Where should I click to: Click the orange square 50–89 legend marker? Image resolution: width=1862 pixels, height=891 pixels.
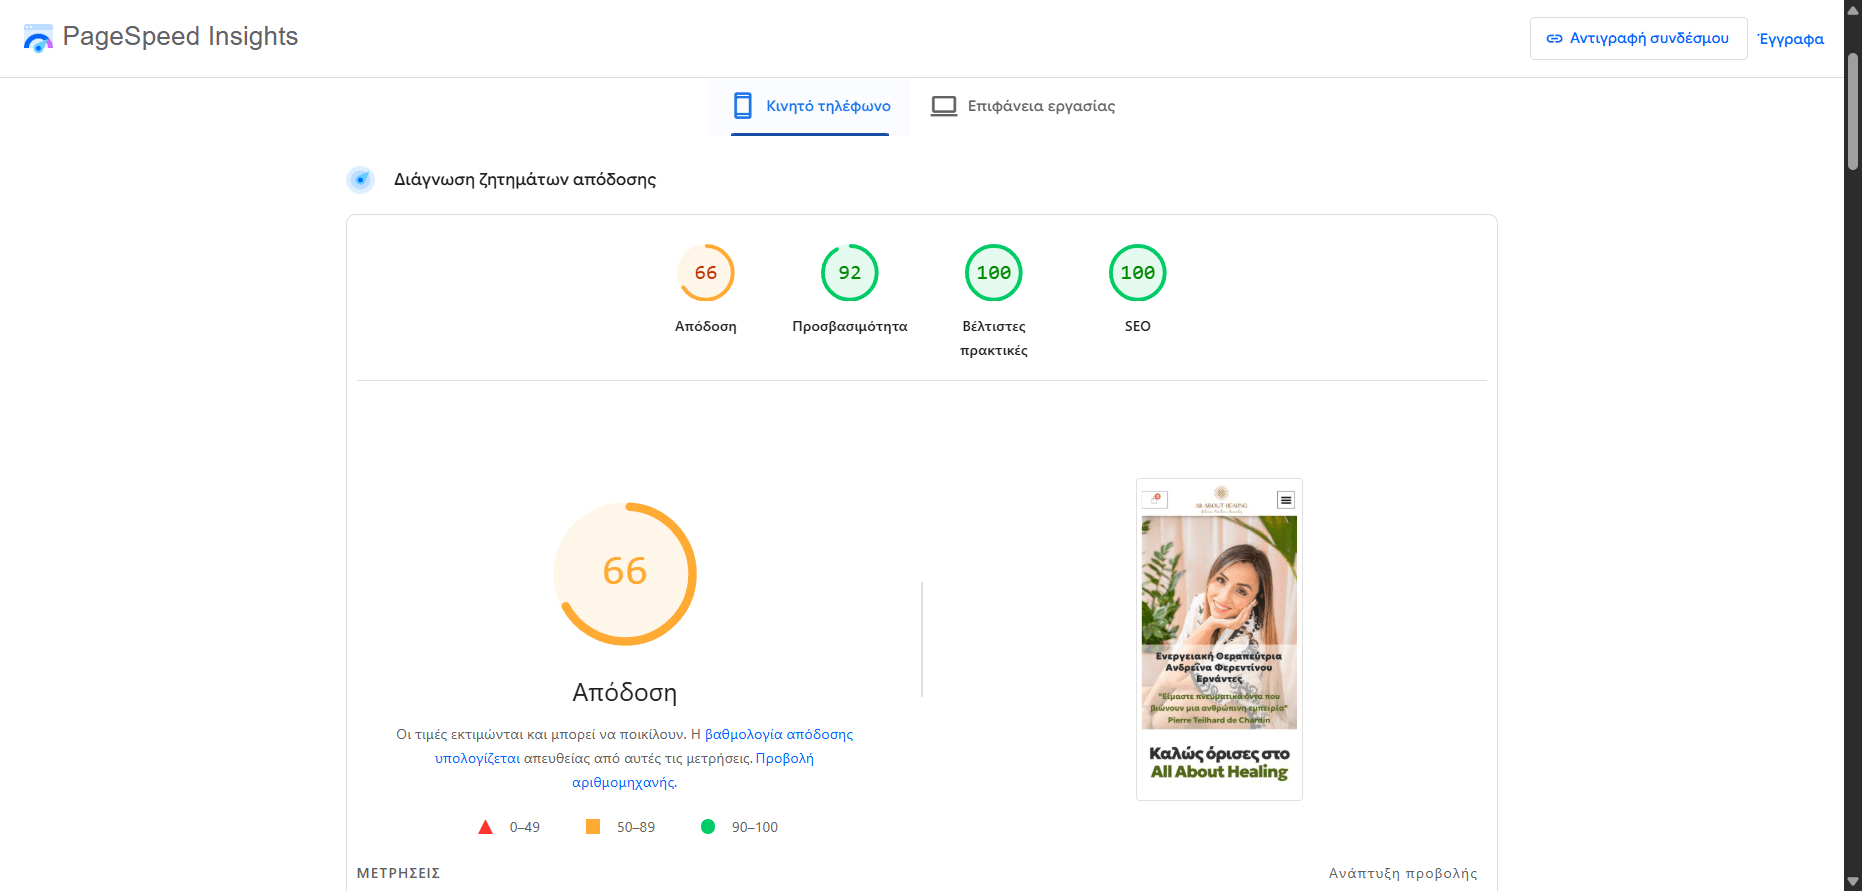pos(593,827)
